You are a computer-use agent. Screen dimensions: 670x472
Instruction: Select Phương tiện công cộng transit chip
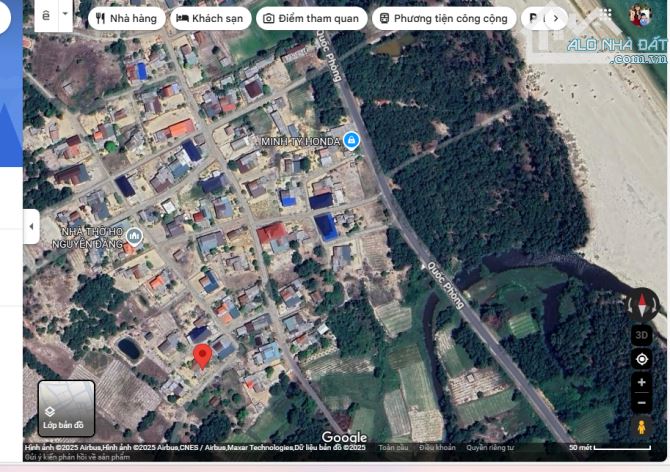click(444, 18)
